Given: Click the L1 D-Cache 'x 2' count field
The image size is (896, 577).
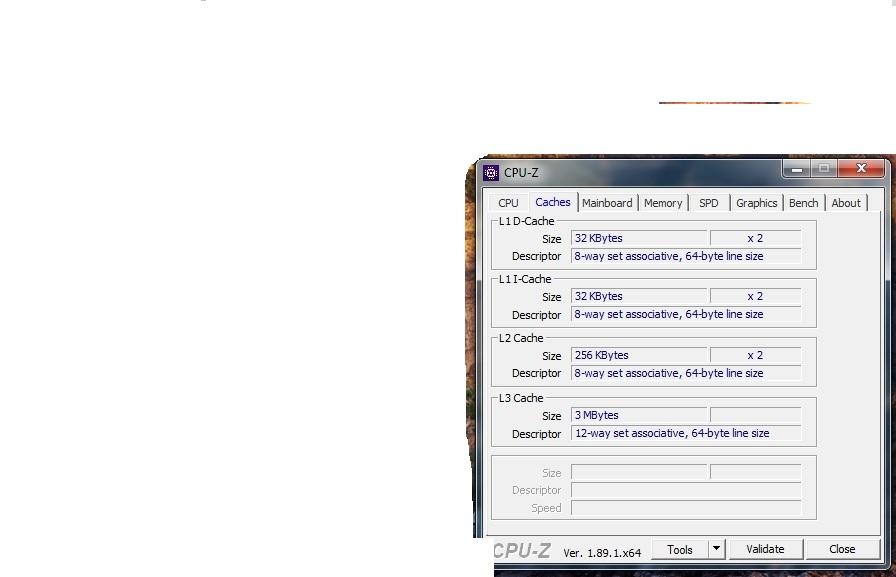Looking at the screenshot, I should 755,238.
